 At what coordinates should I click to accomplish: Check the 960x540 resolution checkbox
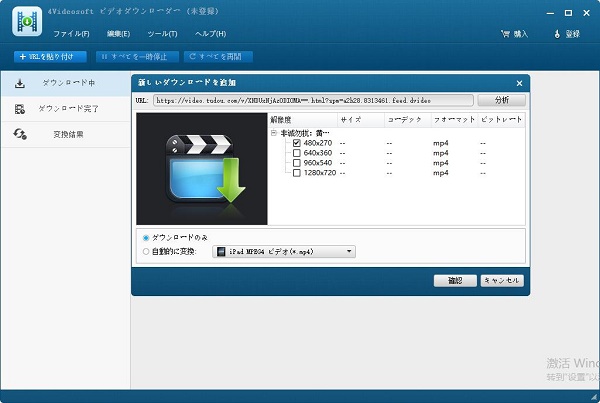click(x=297, y=163)
